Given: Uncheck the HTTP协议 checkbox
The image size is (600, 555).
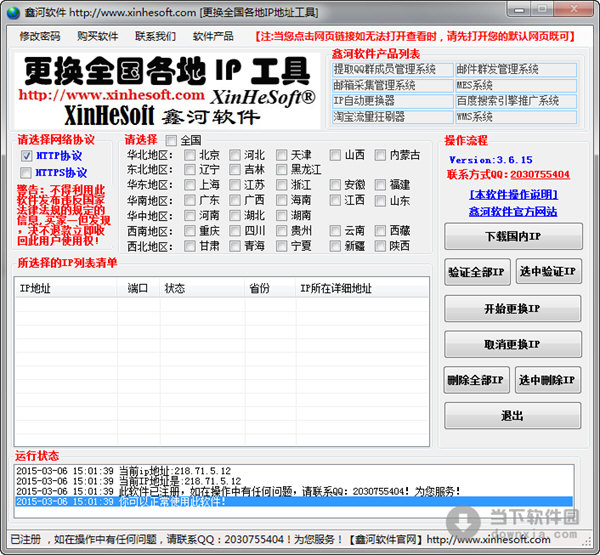Looking at the screenshot, I should (x=26, y=156).
